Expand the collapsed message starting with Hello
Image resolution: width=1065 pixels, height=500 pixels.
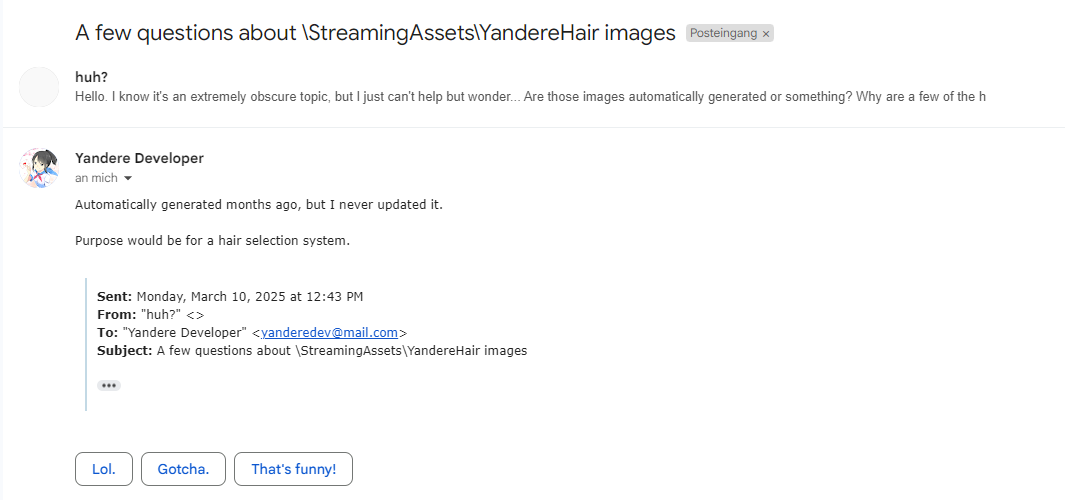click(530, 96)
